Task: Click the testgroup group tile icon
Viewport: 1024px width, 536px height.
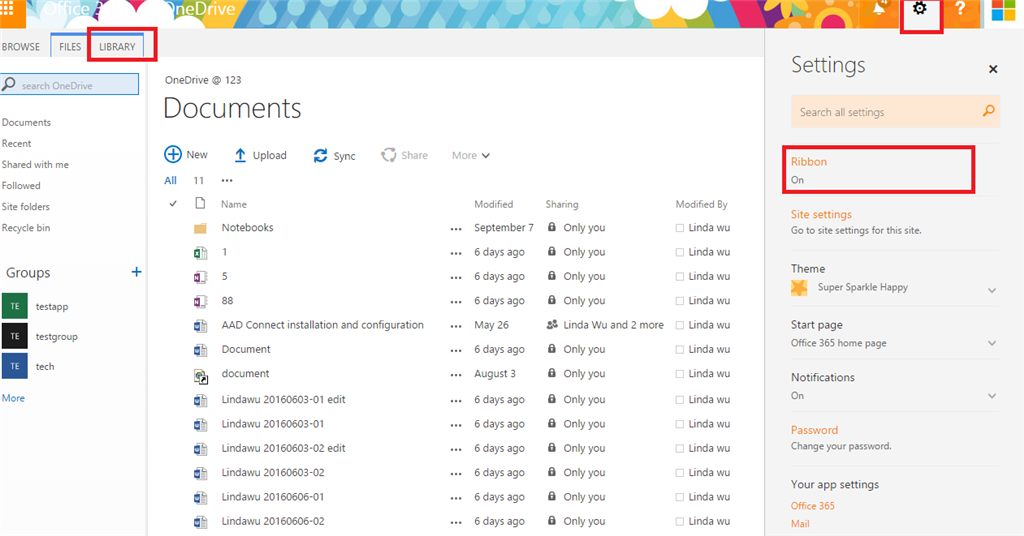Action: (14, 336)
